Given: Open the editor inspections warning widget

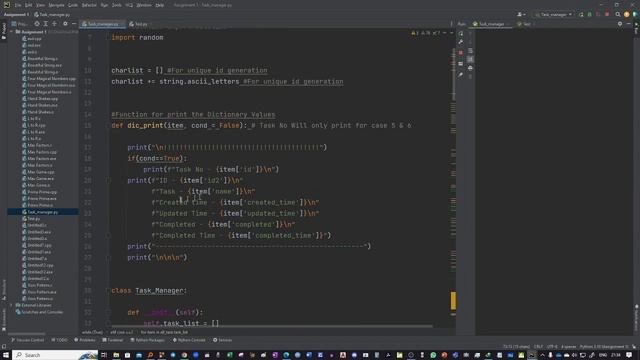Looking at the screenshot, I should click(x=427, y=33).
